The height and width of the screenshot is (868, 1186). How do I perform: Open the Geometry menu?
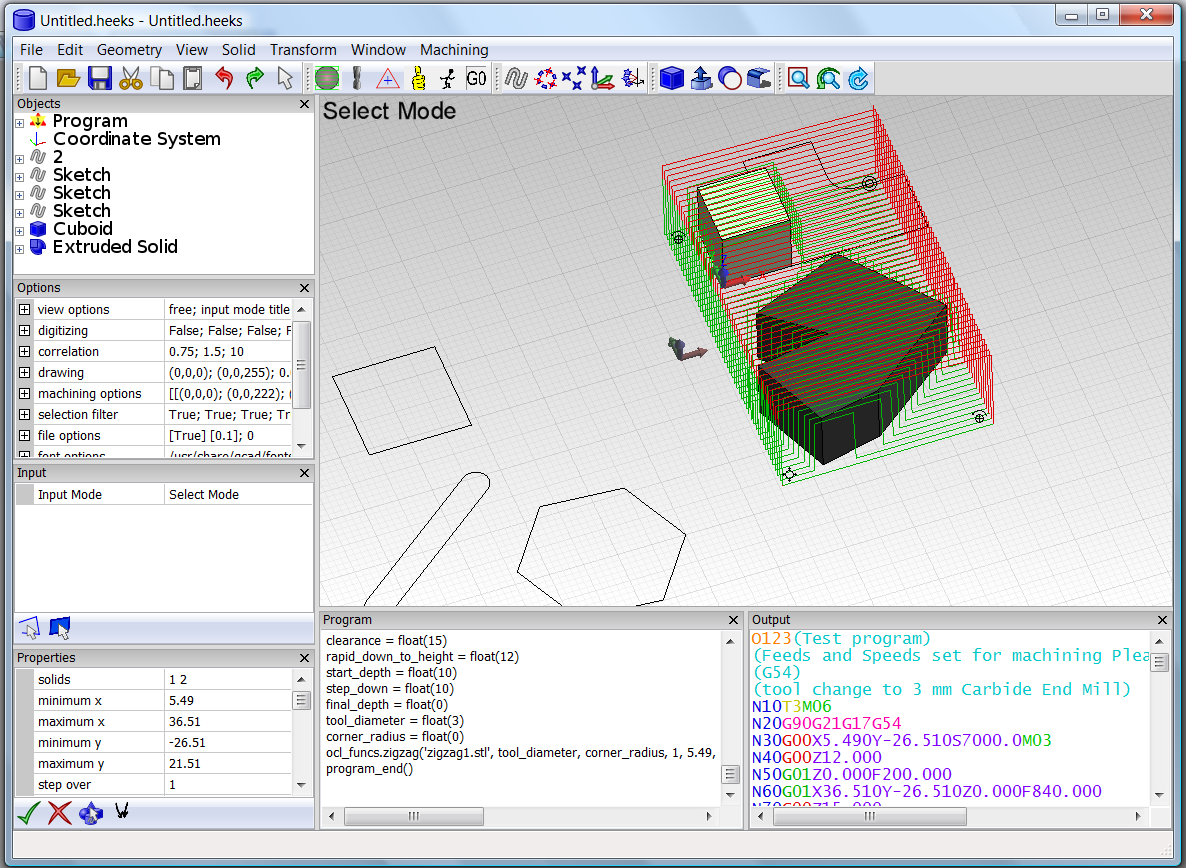(x=129, y=50)
